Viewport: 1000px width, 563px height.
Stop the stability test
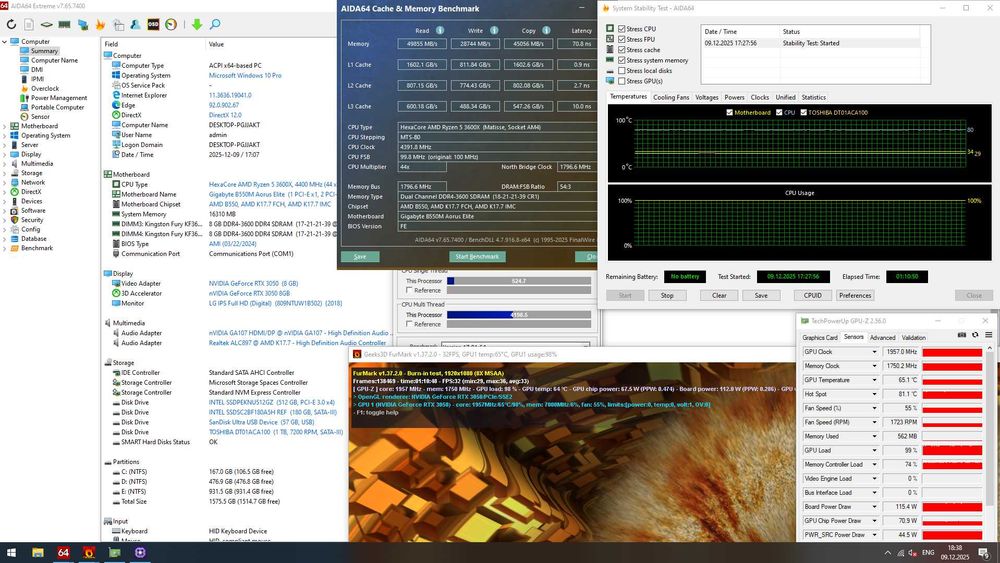666,295
